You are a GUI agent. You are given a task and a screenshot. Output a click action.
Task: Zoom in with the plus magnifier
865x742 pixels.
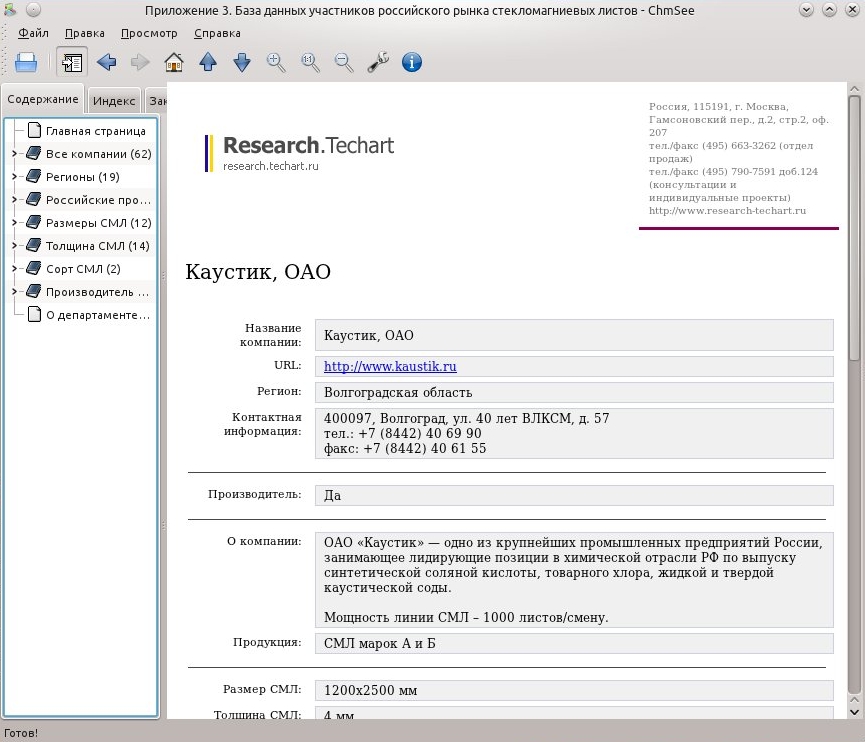[x=276, y=62]
